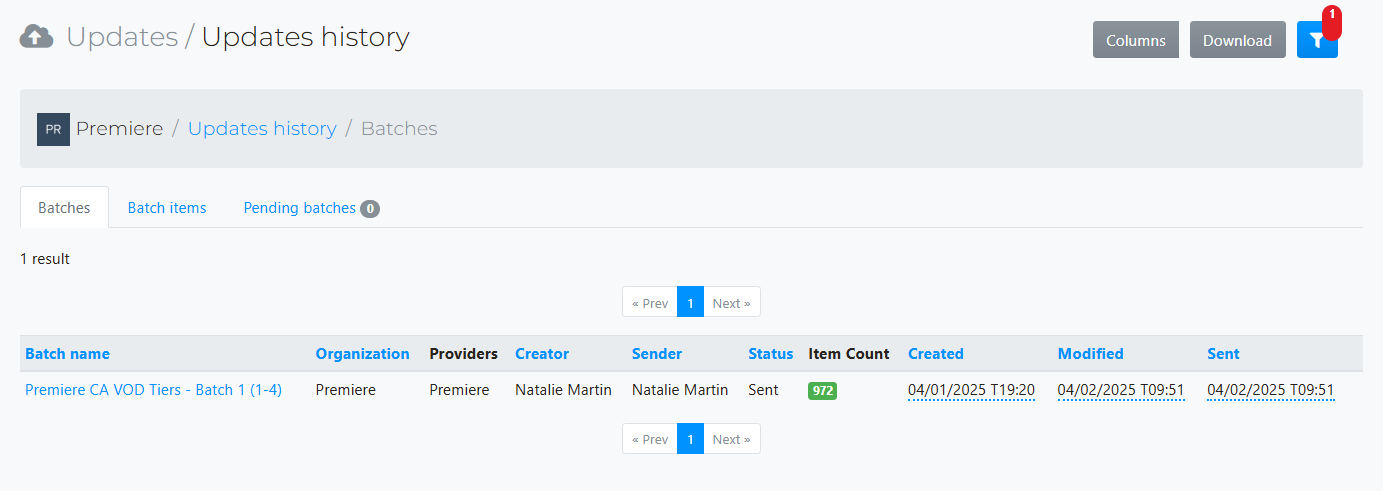
Task: Sort table by Creator column
Action: click(x=542, y=354)
